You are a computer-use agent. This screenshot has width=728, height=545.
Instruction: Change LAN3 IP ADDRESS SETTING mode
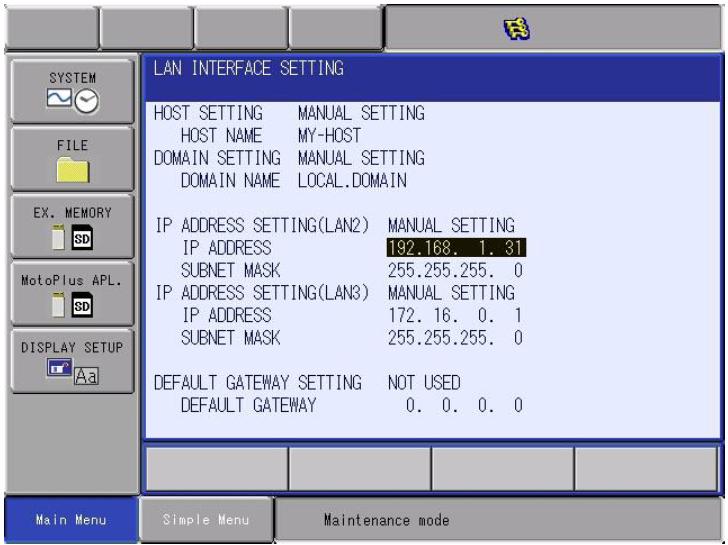[451, 293]
